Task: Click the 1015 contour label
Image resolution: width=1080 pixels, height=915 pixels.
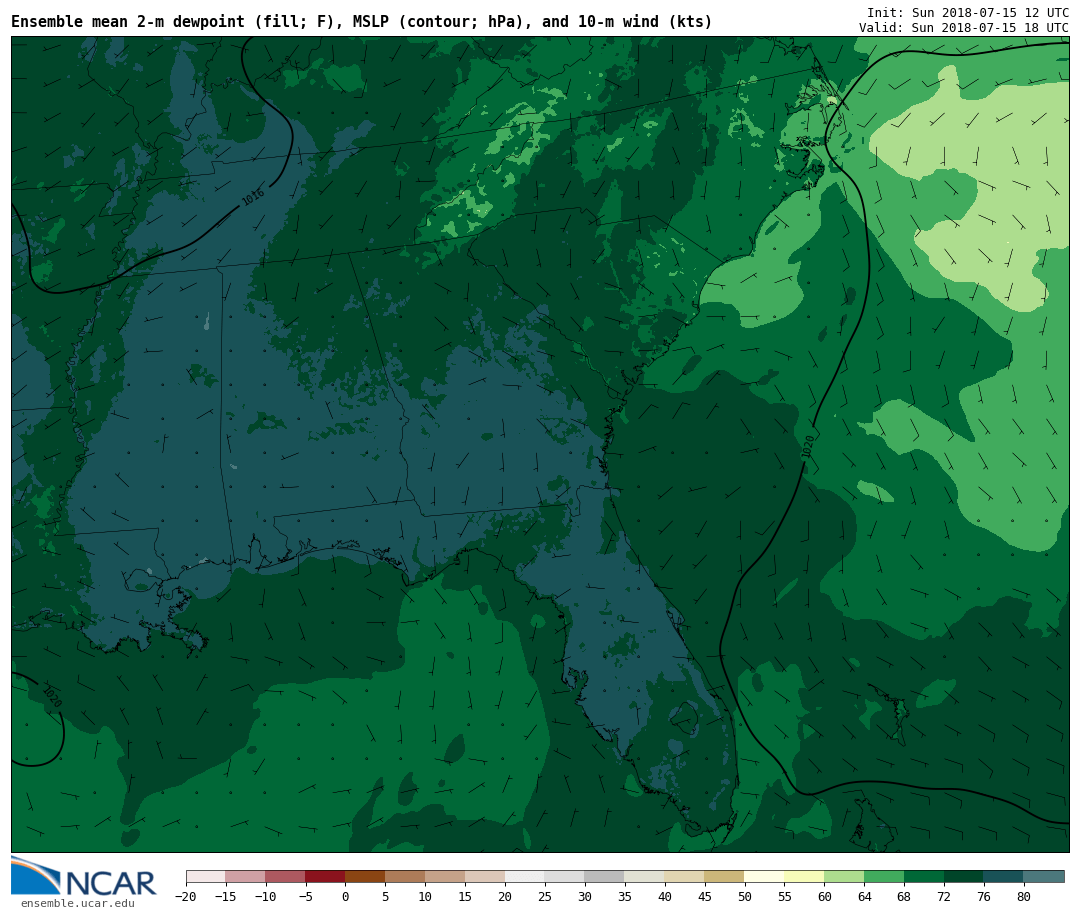Action: tap(254, 197)
